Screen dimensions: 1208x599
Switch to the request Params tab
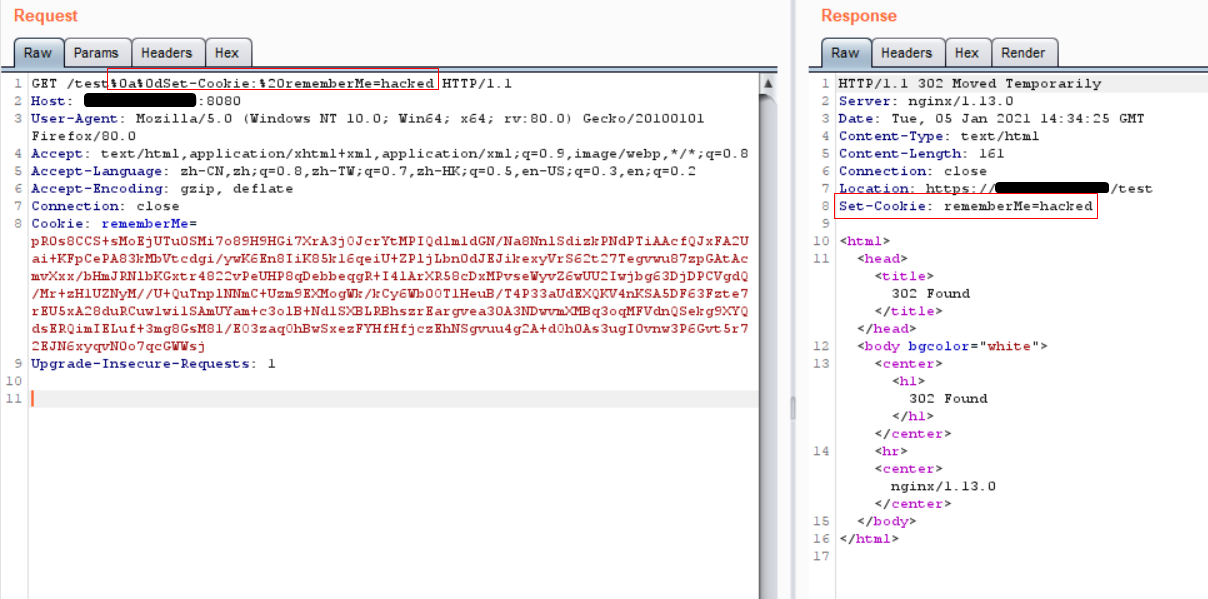[x=96, y=53]
